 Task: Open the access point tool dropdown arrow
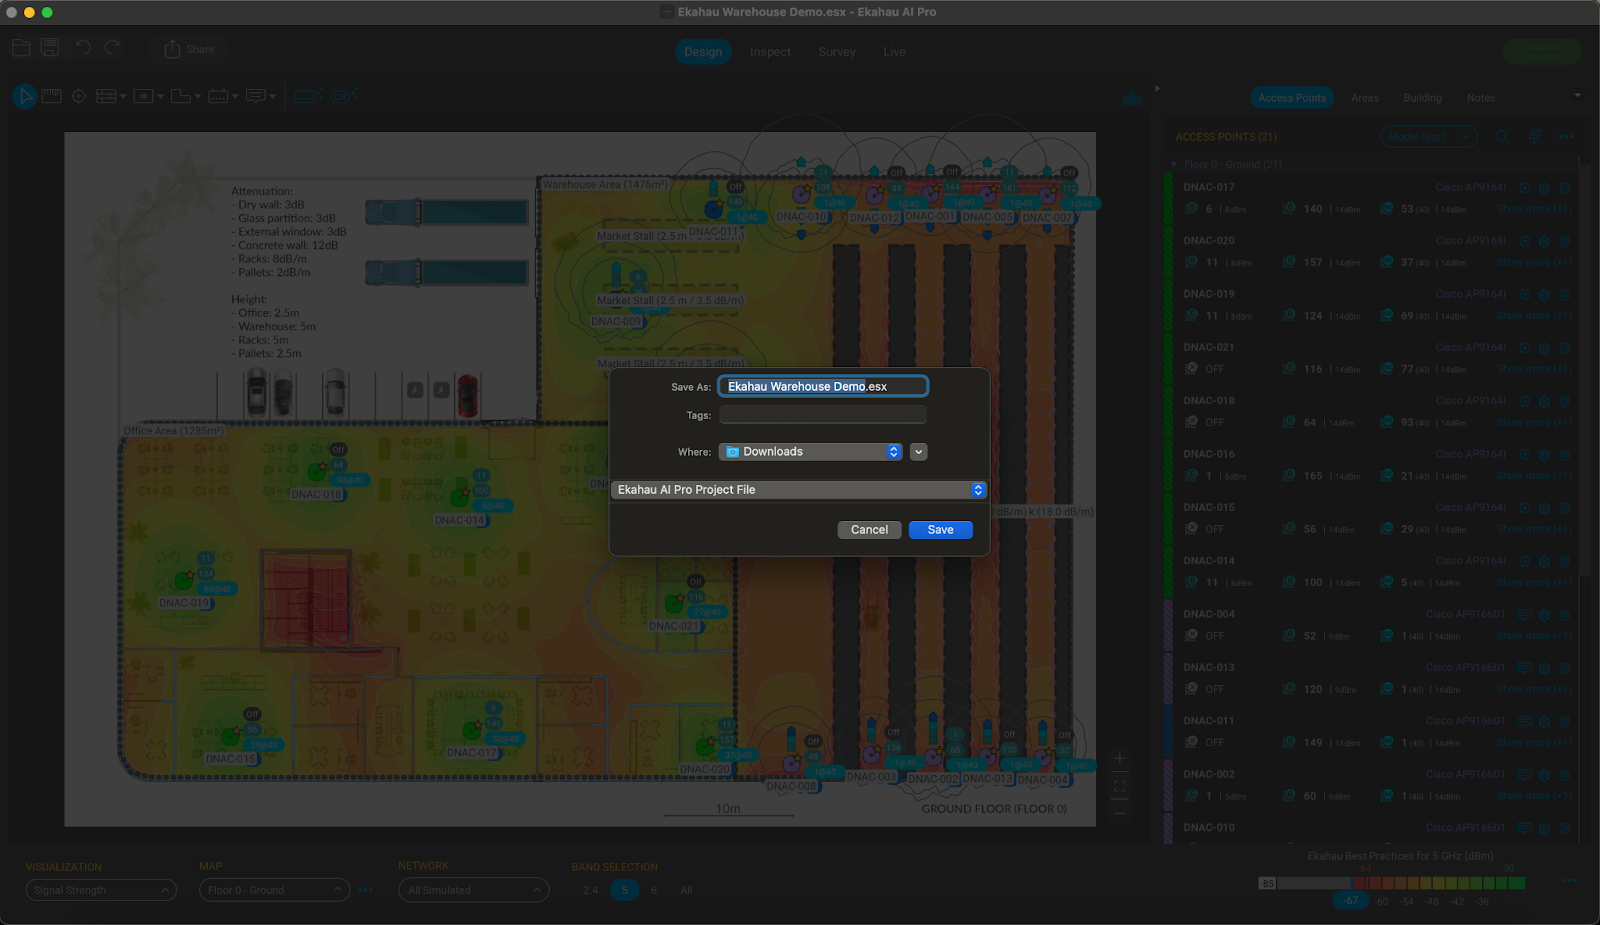tap(235, 97)
